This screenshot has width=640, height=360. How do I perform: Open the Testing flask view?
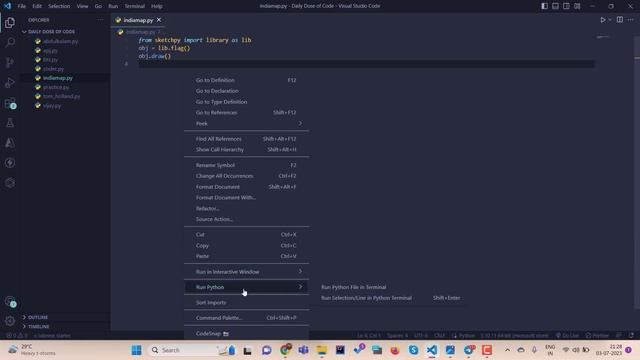tap(10, 123)
